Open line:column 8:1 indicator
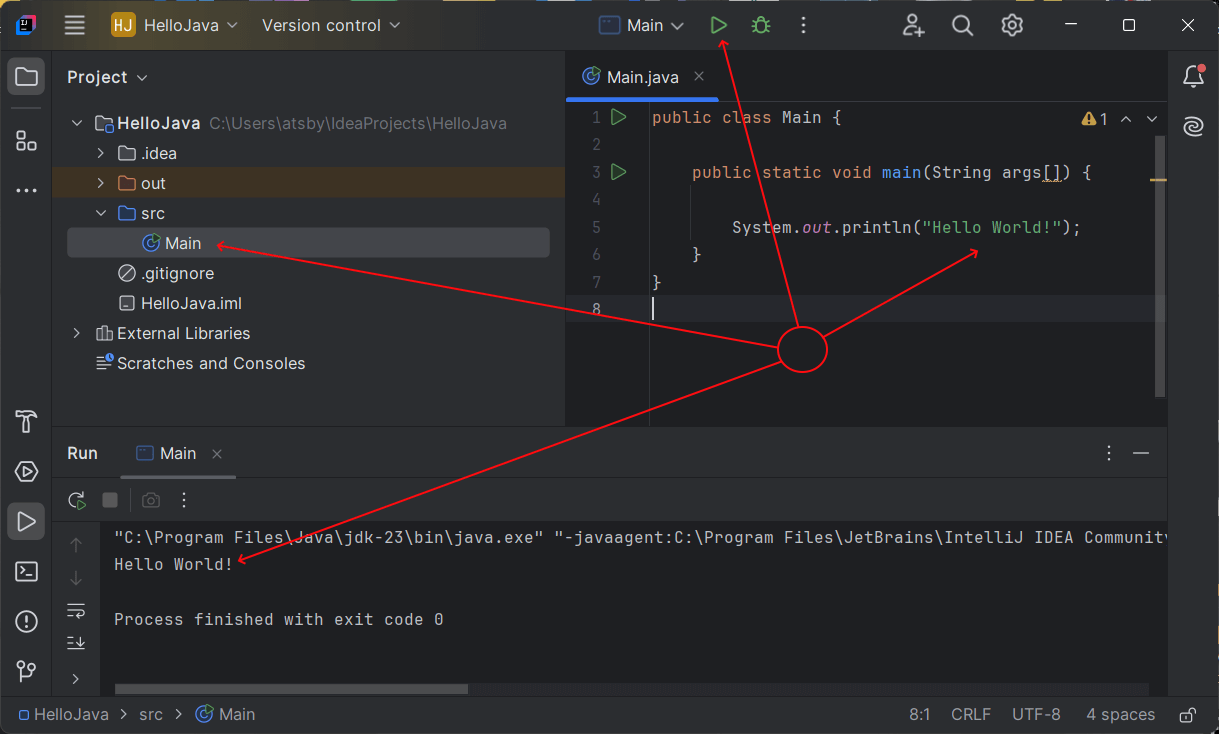The image size is (1219, 734). point(920,714)
